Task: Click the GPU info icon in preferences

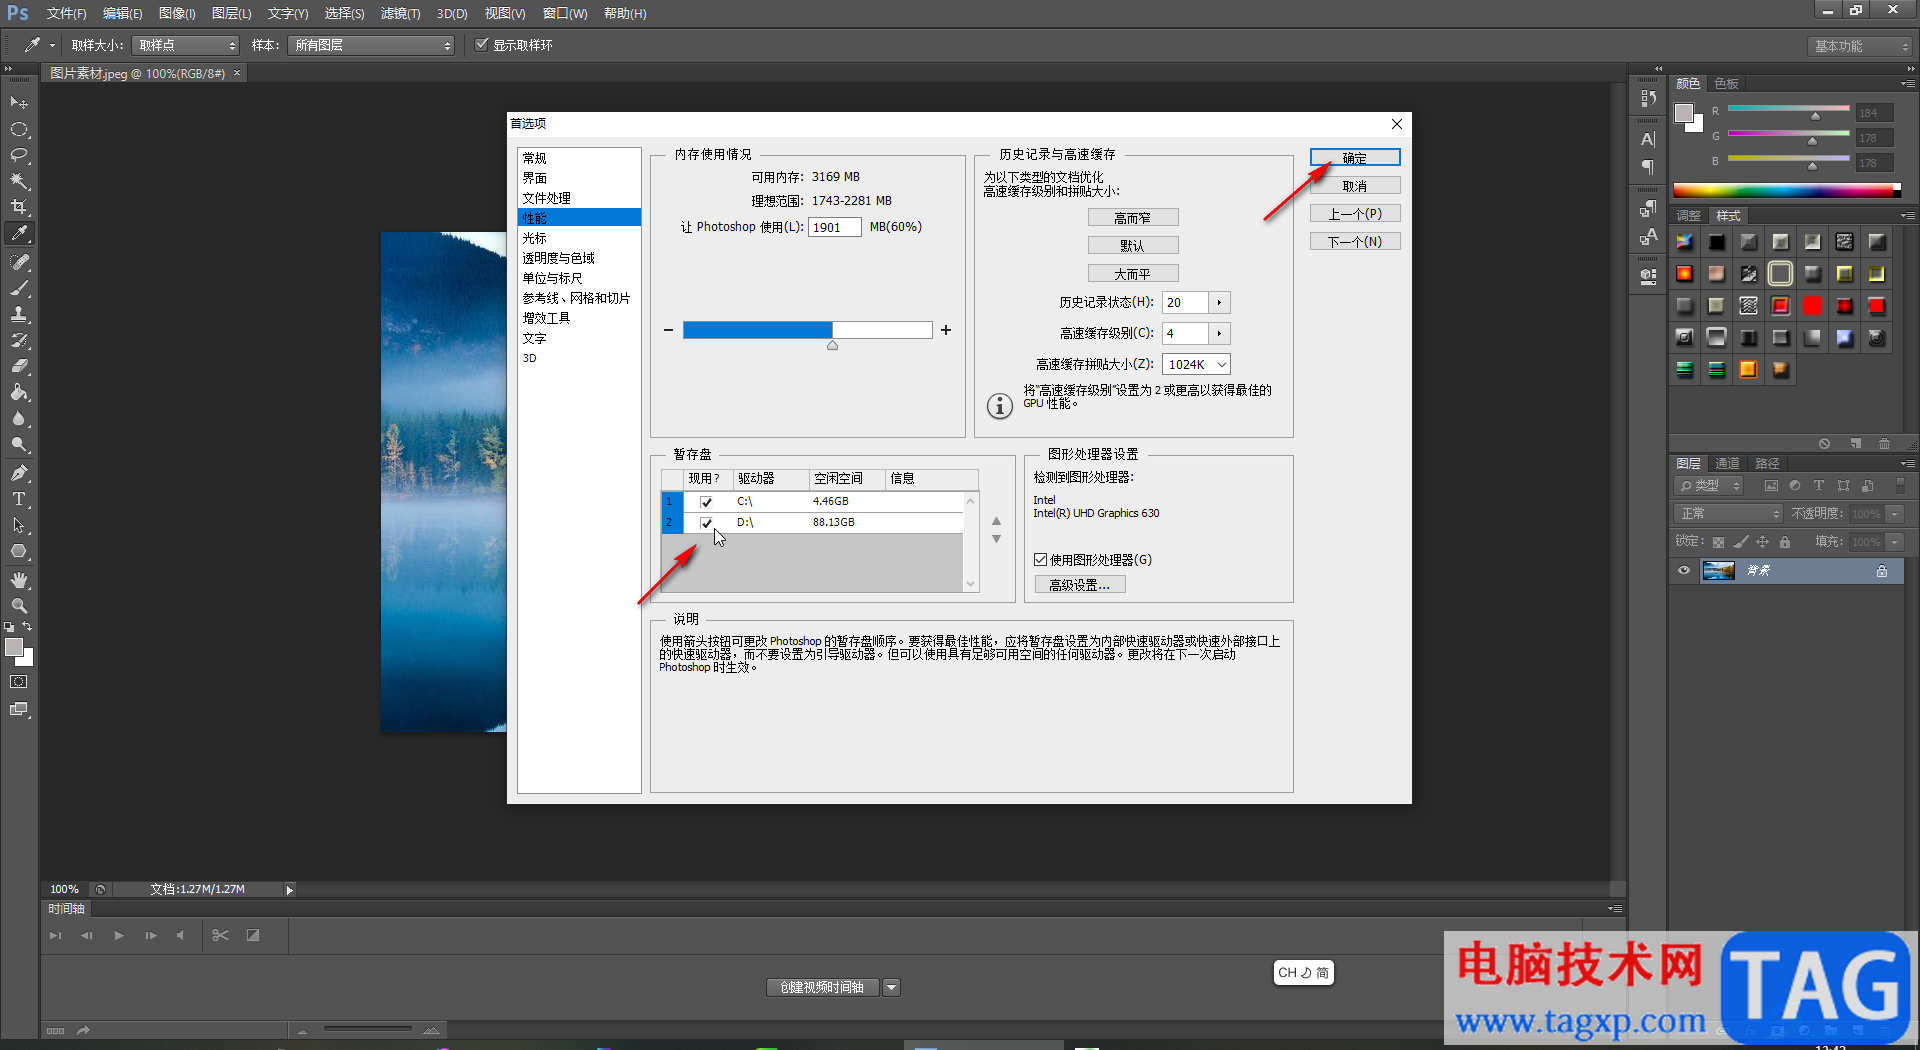Action: click(x=999, y=405)
